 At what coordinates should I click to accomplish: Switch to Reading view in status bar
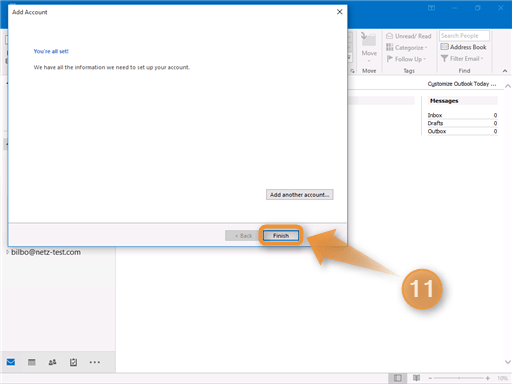coord(416,378)
